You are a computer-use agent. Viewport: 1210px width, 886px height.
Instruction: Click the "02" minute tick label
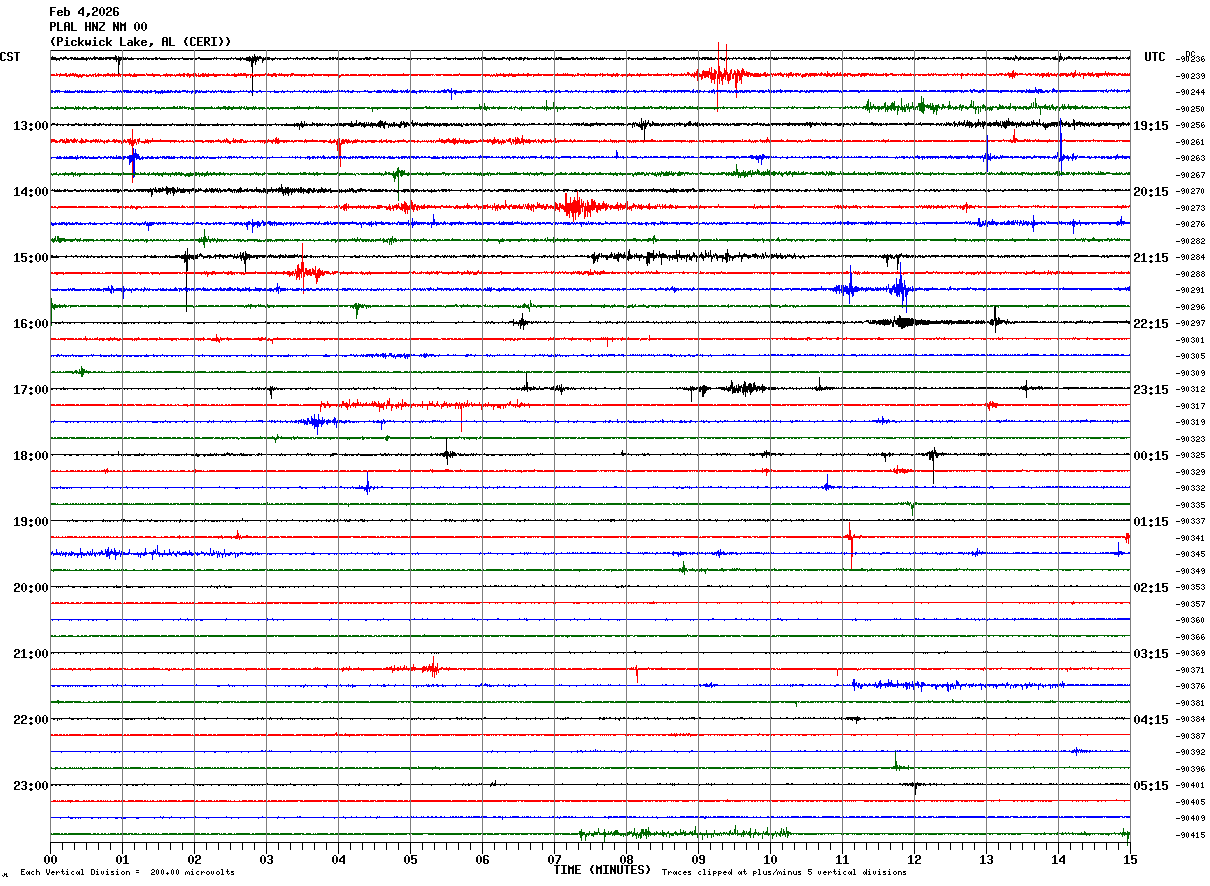coord(194,859)
